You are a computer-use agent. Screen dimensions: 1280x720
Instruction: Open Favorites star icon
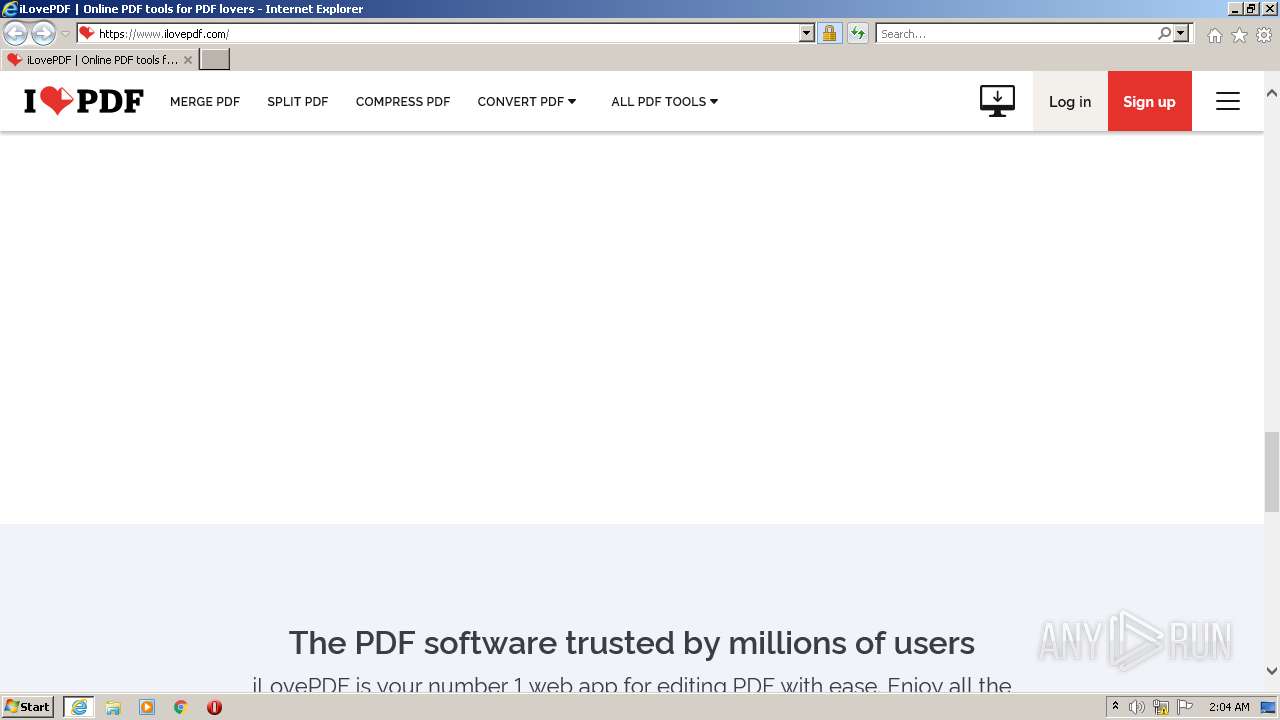click(1239, 35)
